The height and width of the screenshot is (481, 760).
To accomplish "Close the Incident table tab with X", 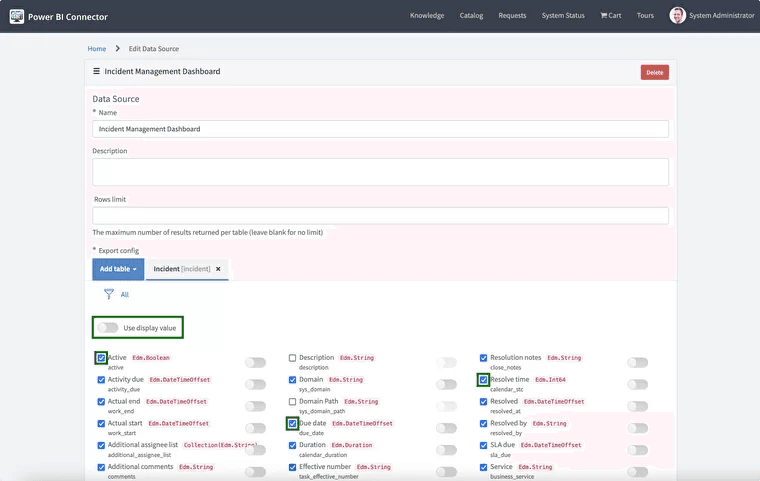I will click(218, 269).
